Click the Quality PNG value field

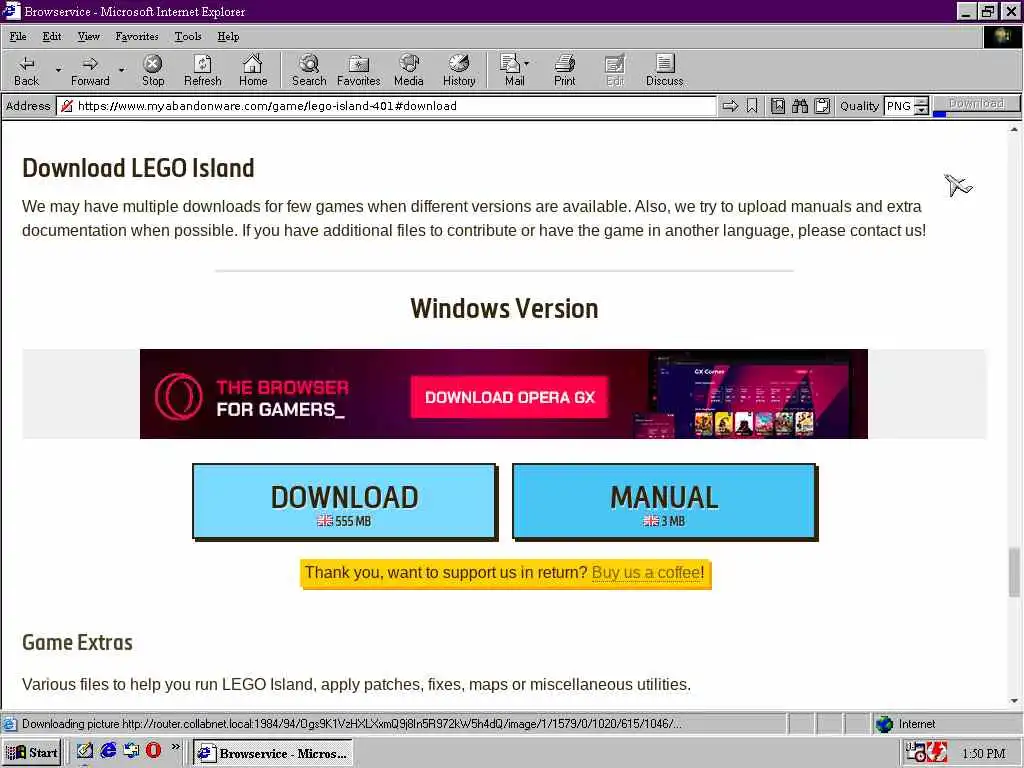point(899,106)
